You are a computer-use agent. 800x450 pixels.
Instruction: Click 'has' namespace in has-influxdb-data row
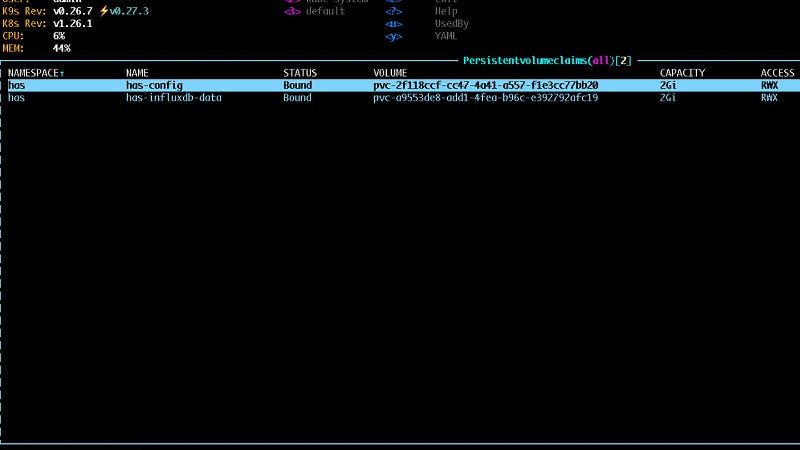coord(16,97)
